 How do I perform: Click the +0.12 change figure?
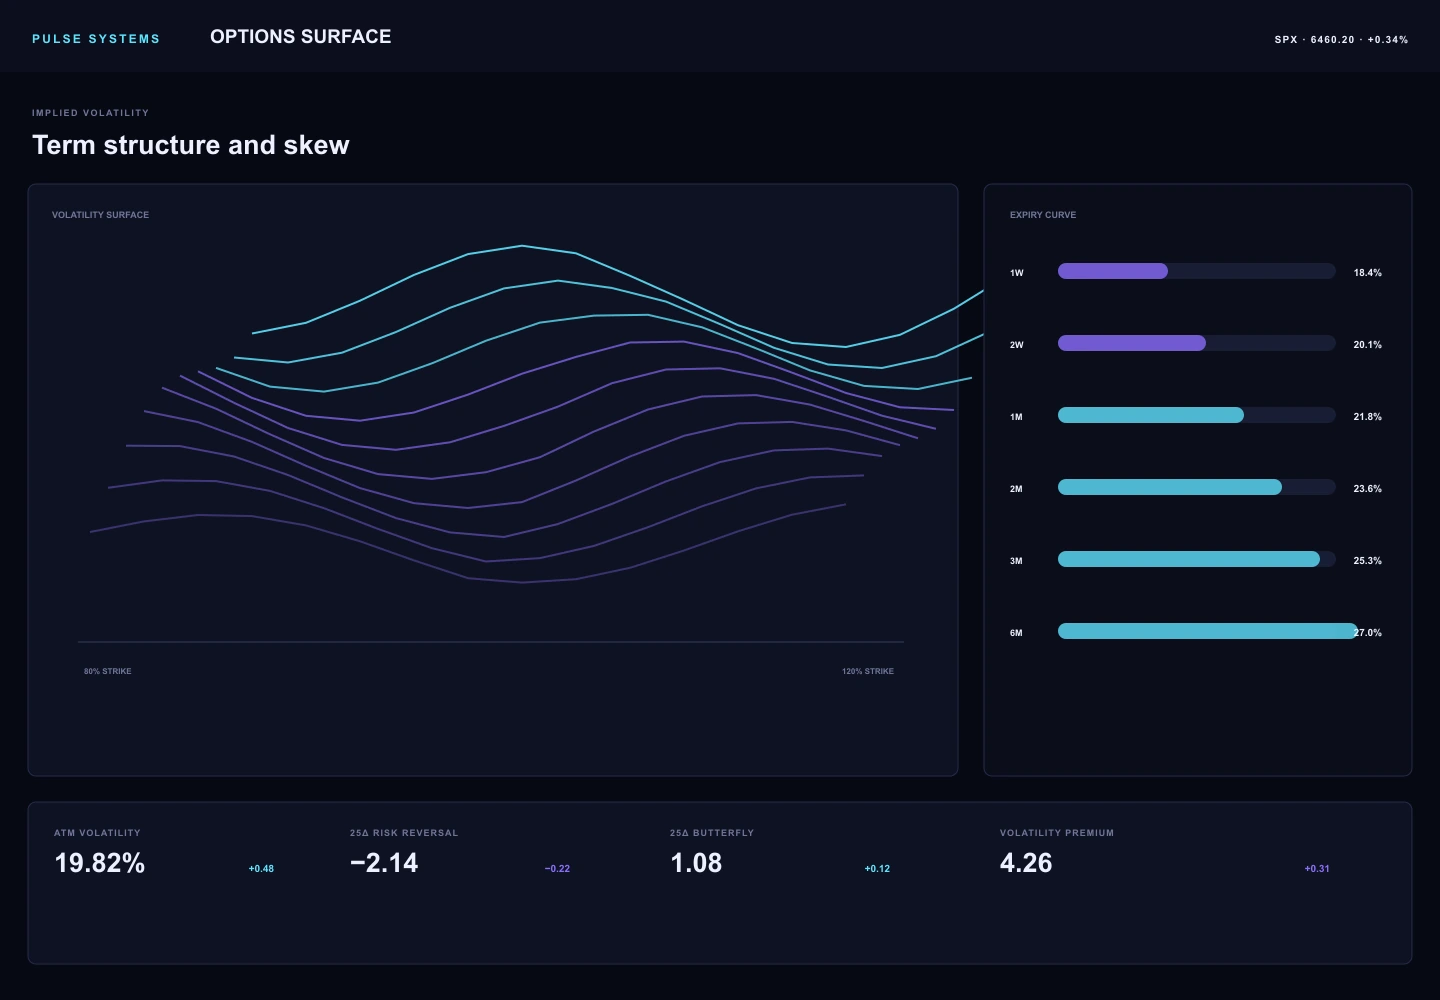(877, 869)
